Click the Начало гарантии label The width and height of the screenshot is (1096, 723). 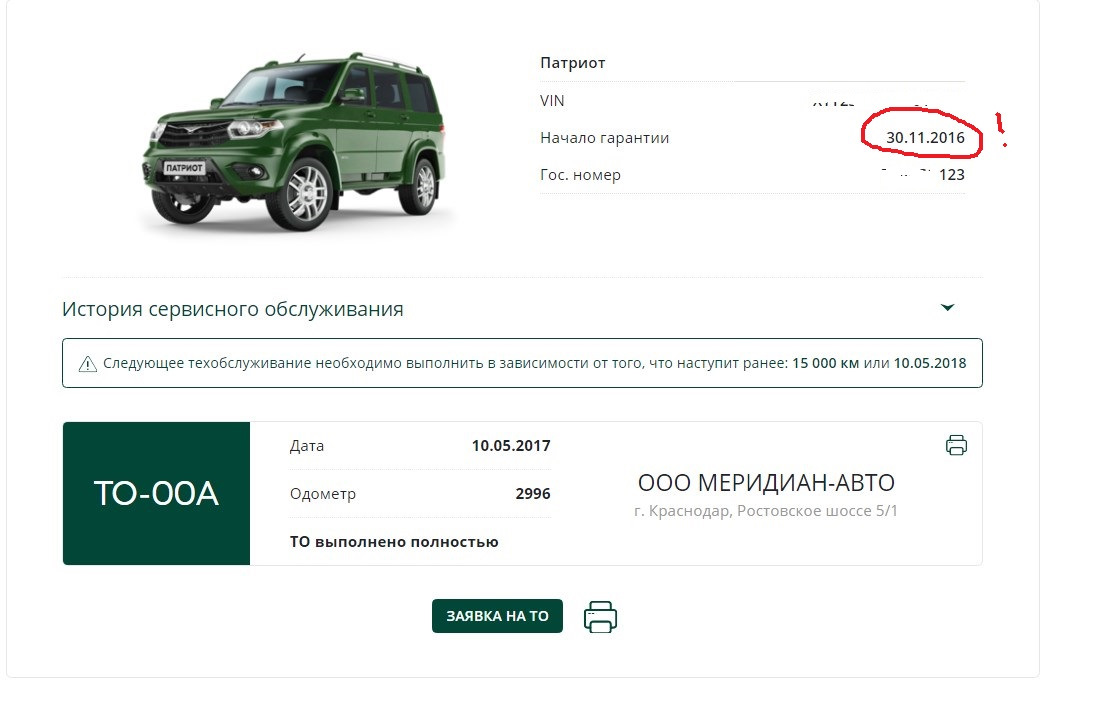605,138
